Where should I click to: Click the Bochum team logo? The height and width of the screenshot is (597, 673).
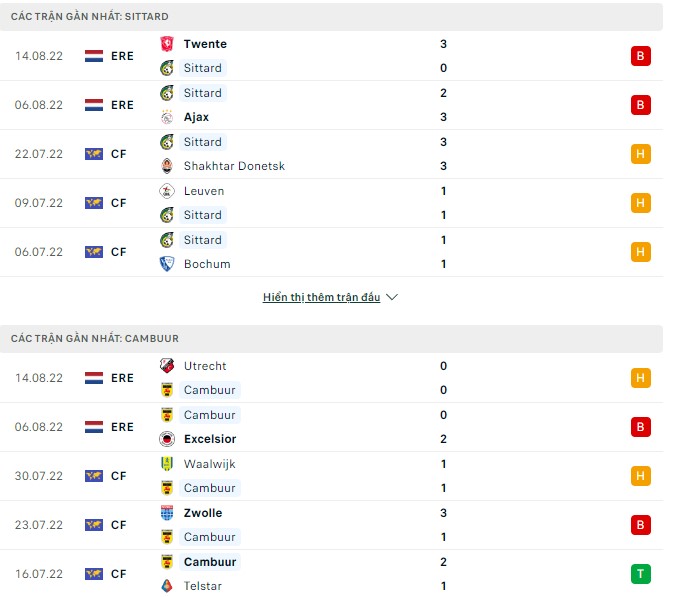[167, 264]
